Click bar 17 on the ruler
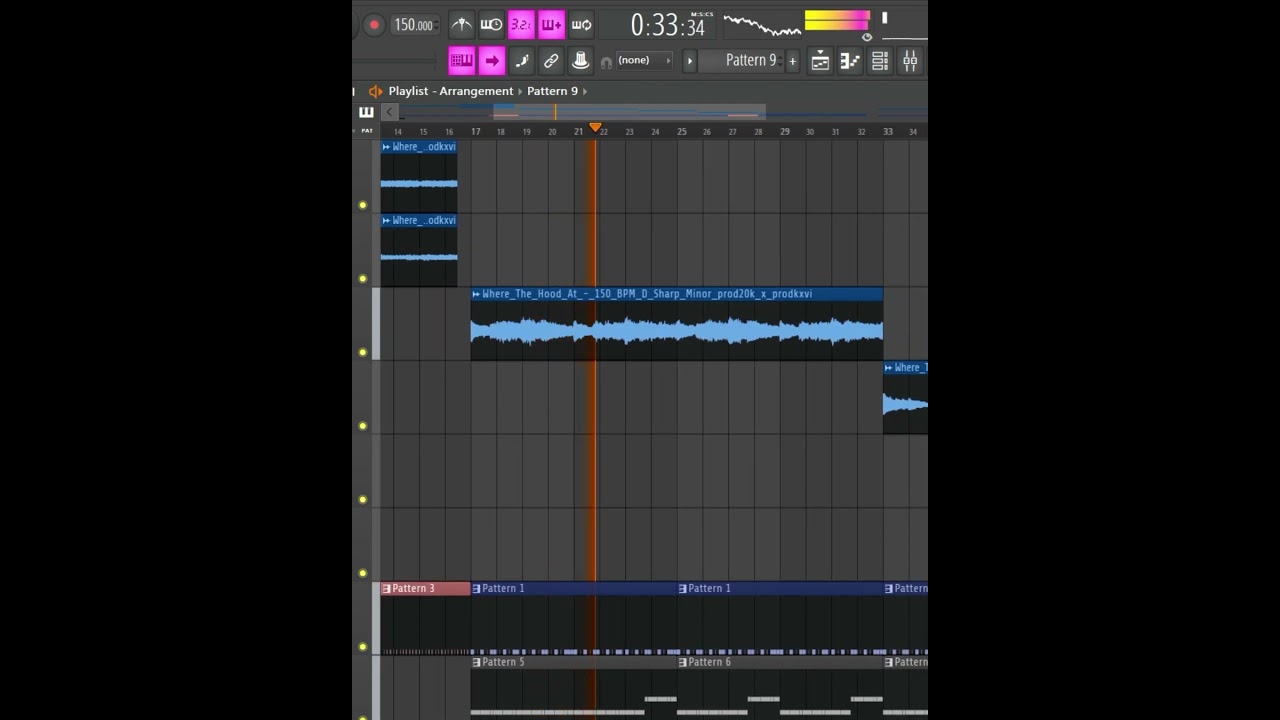Image resolution: width=1280 pixels, height=720 pixels. tap(476, 131)
